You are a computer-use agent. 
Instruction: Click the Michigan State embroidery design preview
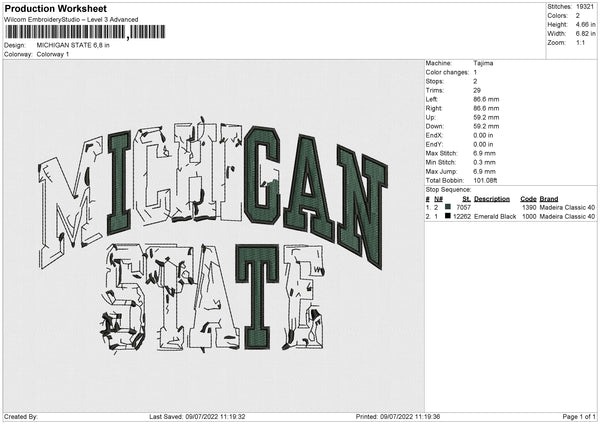point(213,236)
